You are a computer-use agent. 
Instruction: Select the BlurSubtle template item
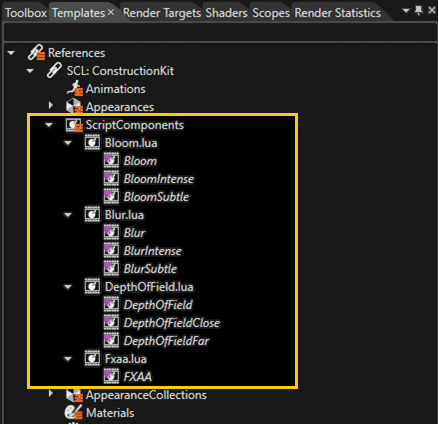tap(150, 269)
